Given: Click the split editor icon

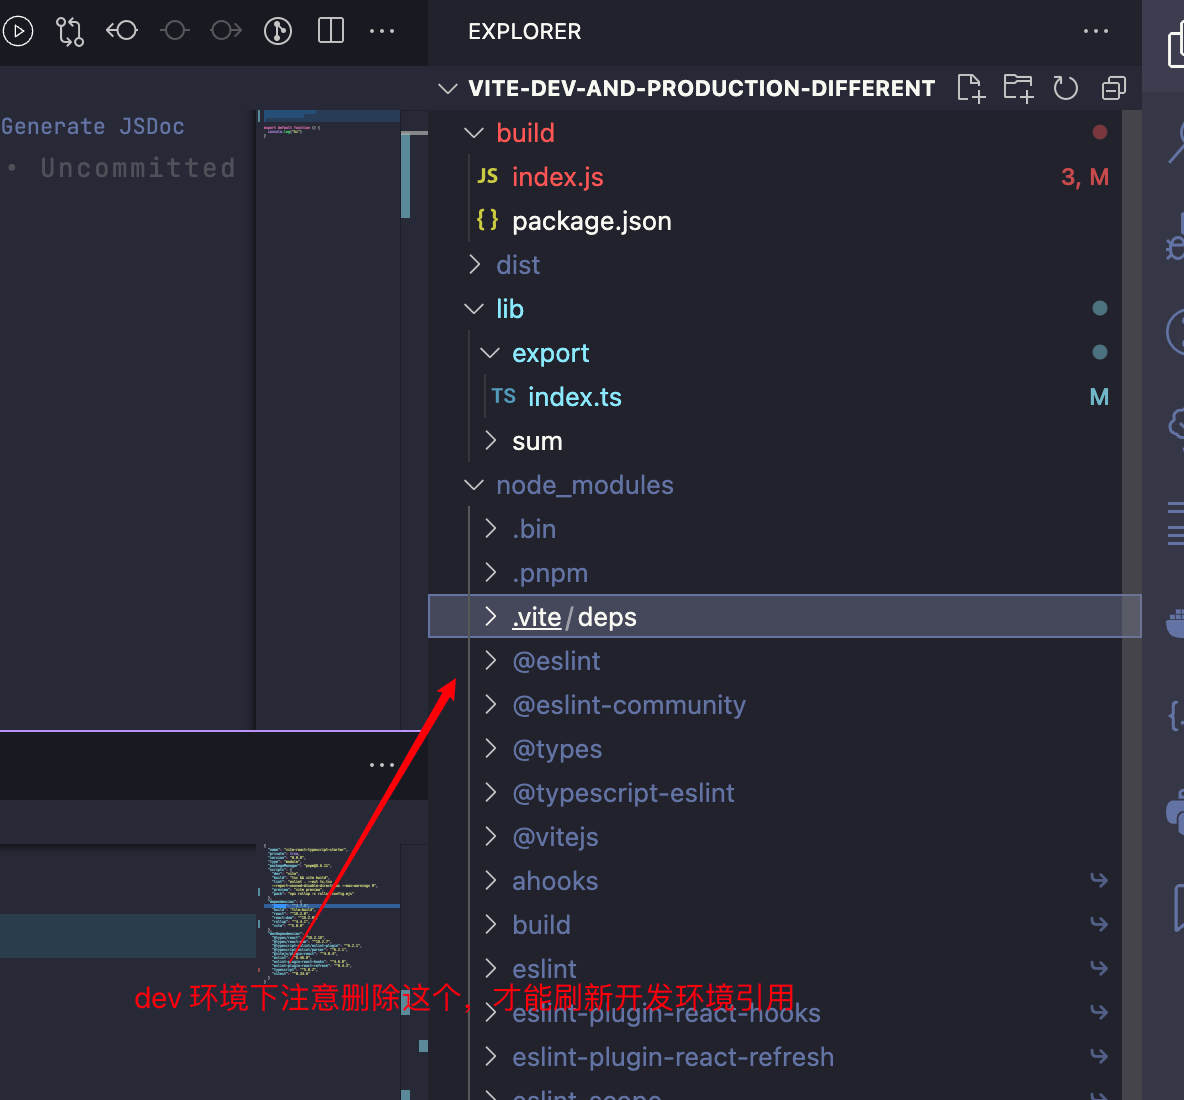Looking at the screenshot, I should 331,31.
